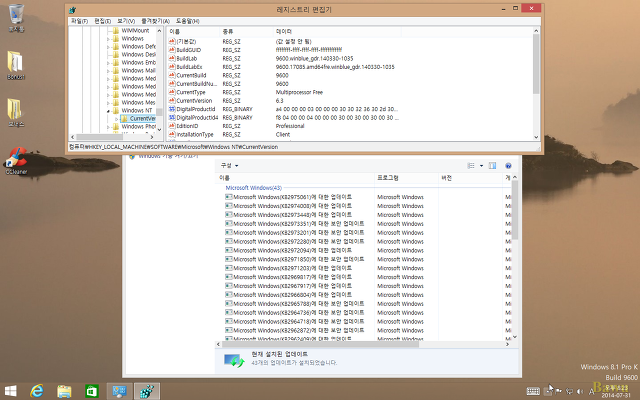Click the string icon of the CurrentBuild value

172,75
